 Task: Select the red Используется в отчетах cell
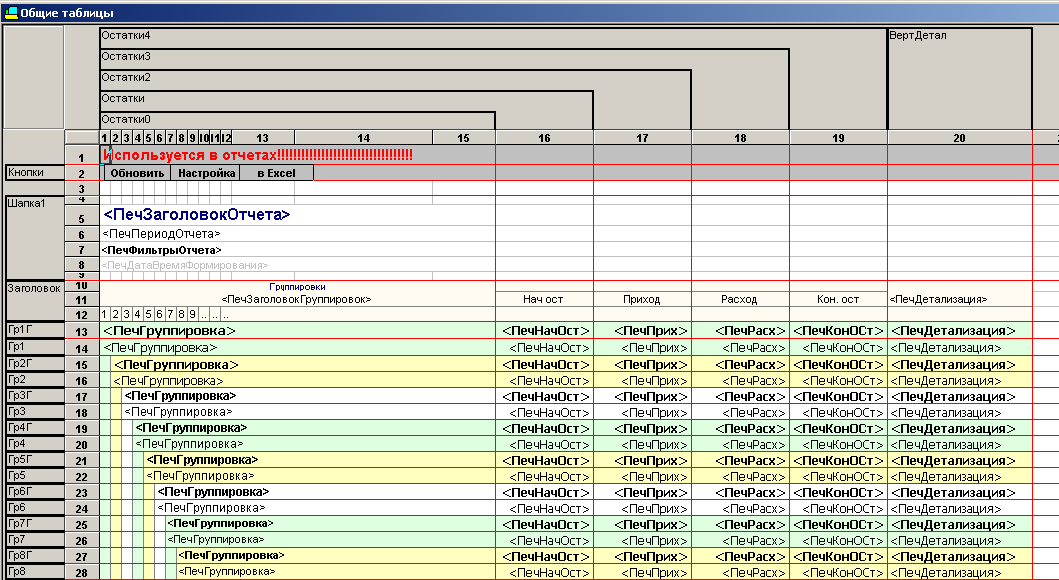click(x=258, y=156)
